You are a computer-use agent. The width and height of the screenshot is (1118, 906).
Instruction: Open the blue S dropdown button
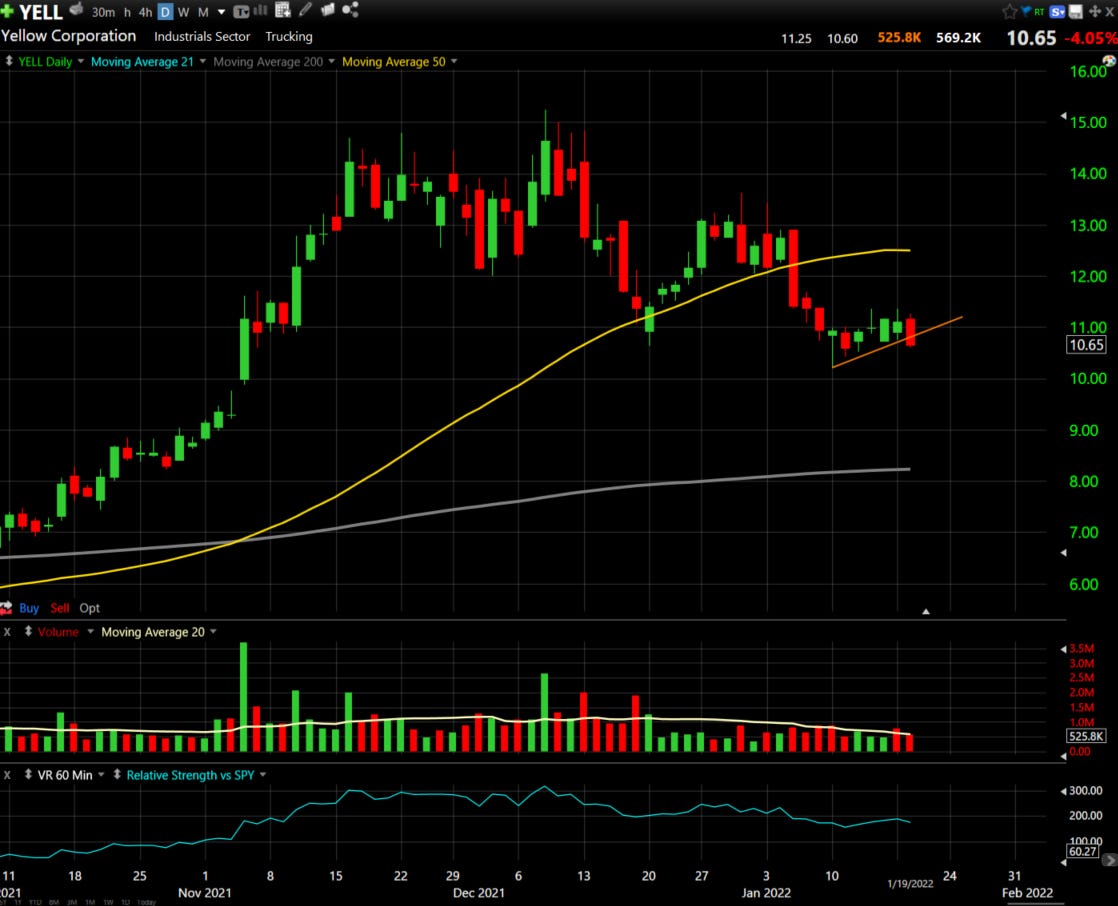(1057, 11)
